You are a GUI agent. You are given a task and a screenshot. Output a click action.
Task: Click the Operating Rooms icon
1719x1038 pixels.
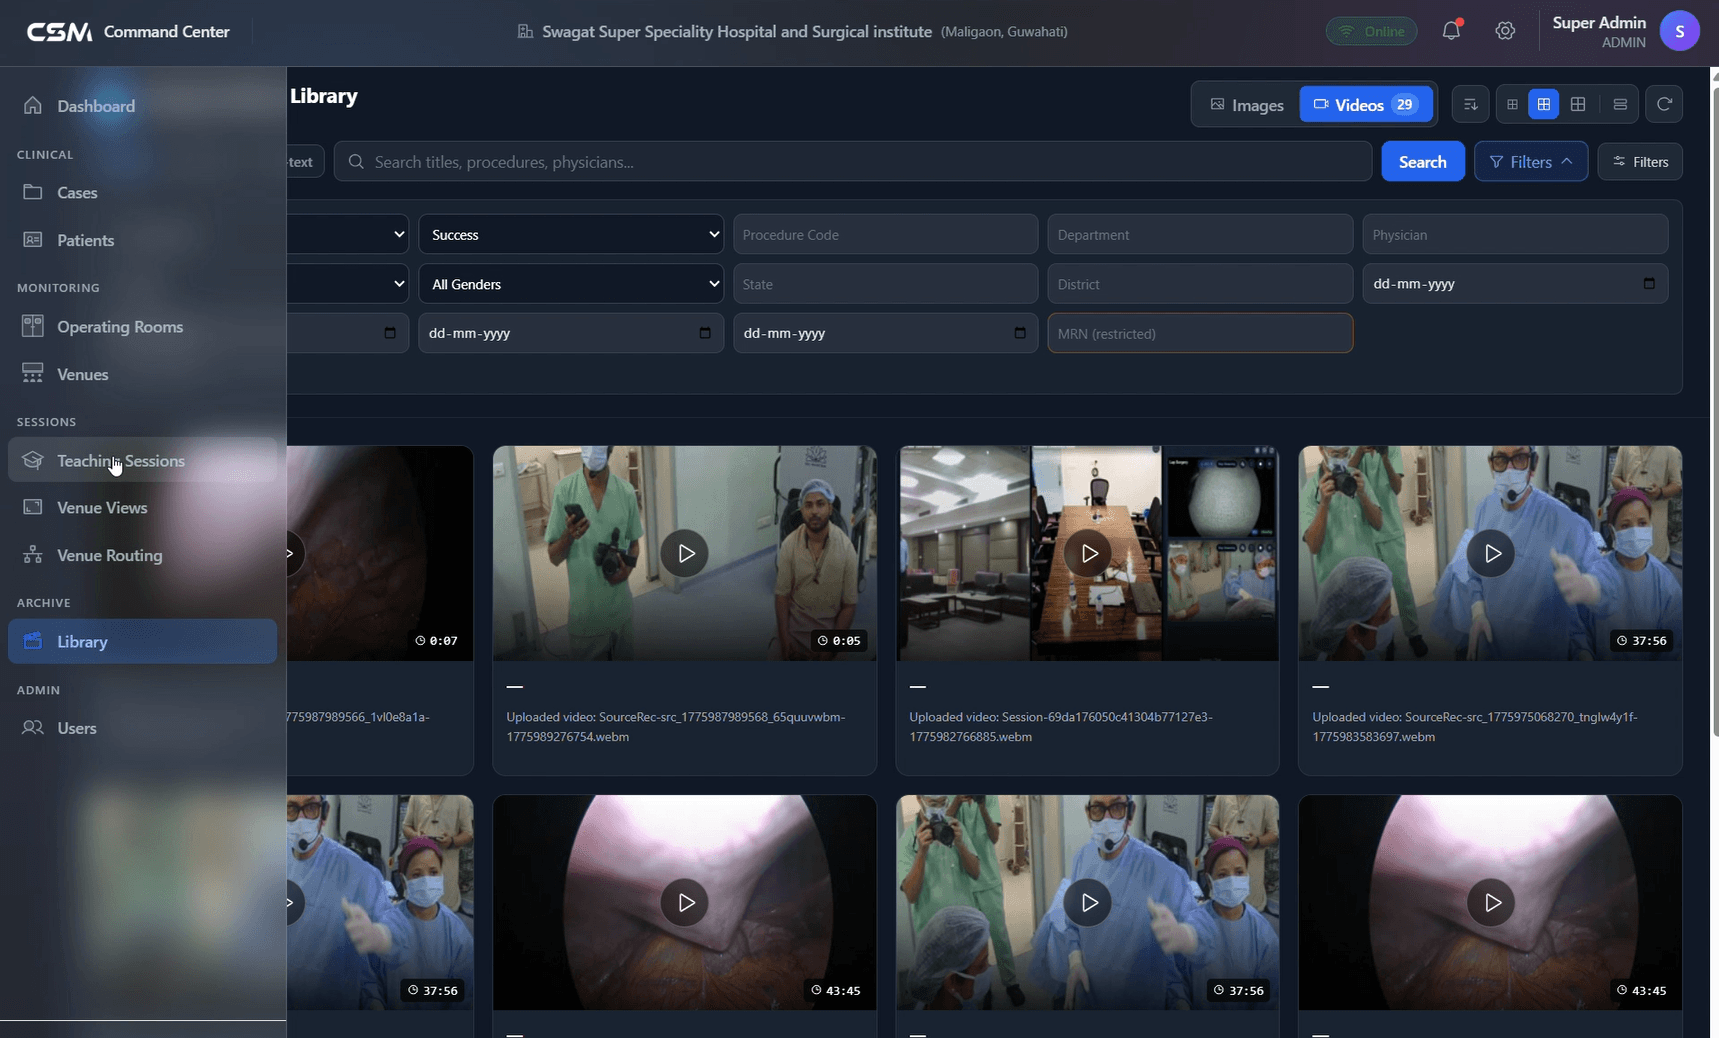click(33, 326)
